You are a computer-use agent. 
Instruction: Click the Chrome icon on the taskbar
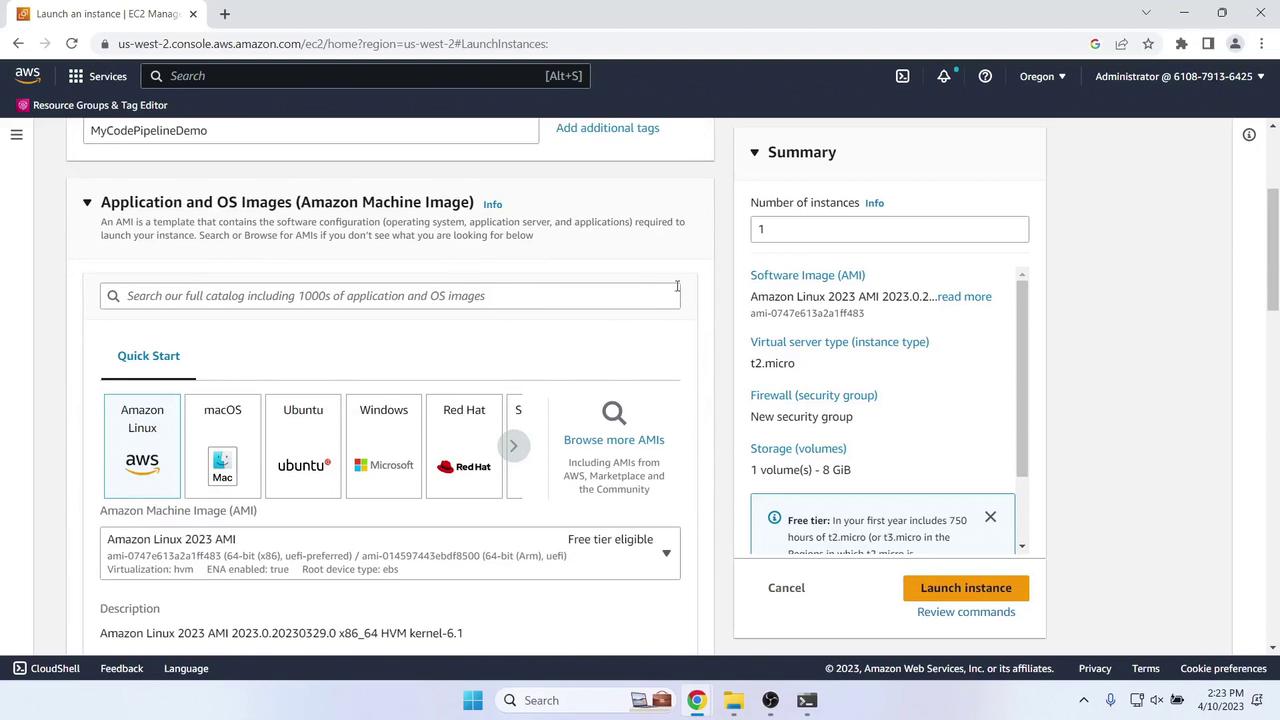[x=697, y=700]
